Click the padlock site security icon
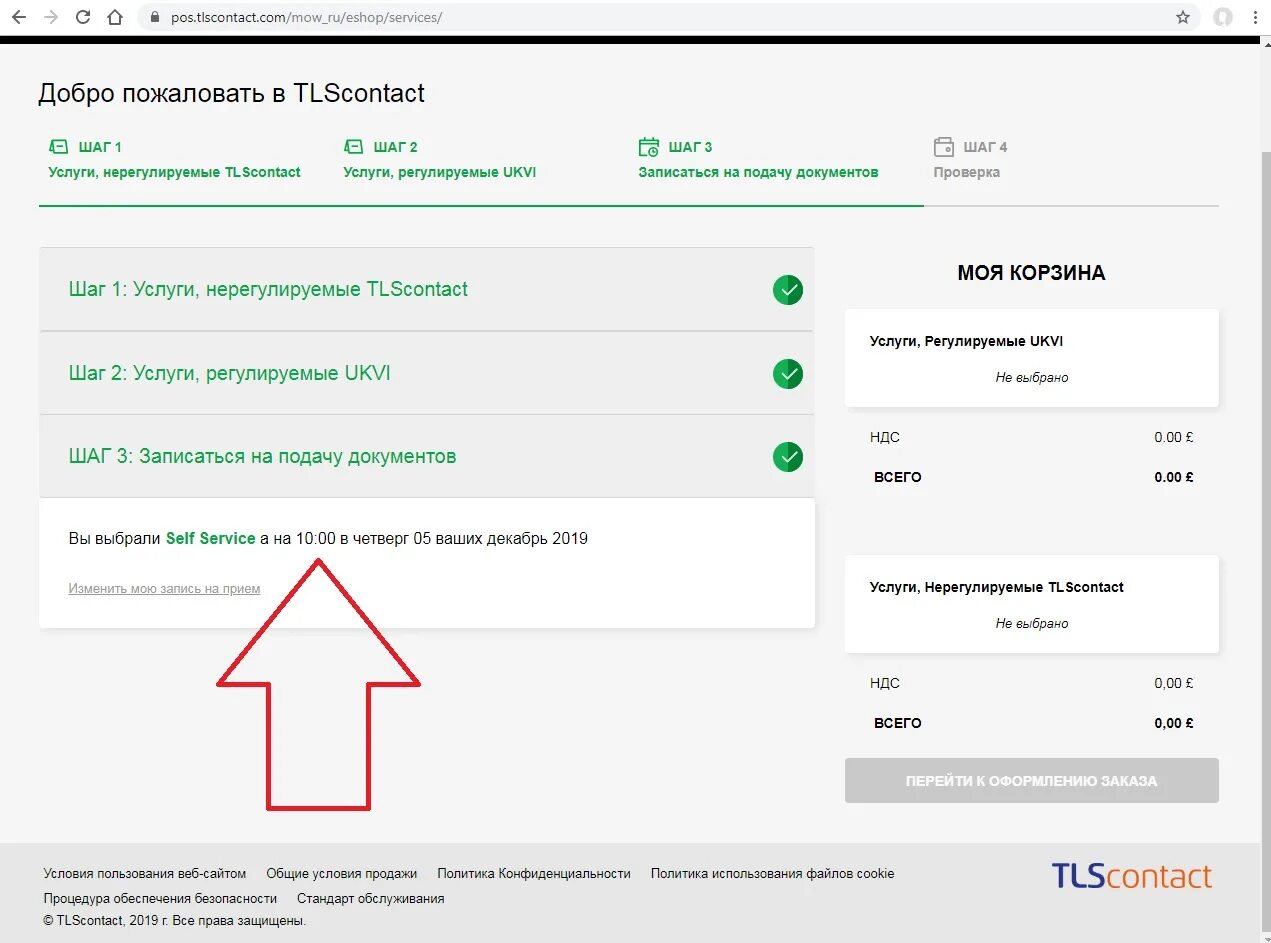 click(x=155, y=18)
